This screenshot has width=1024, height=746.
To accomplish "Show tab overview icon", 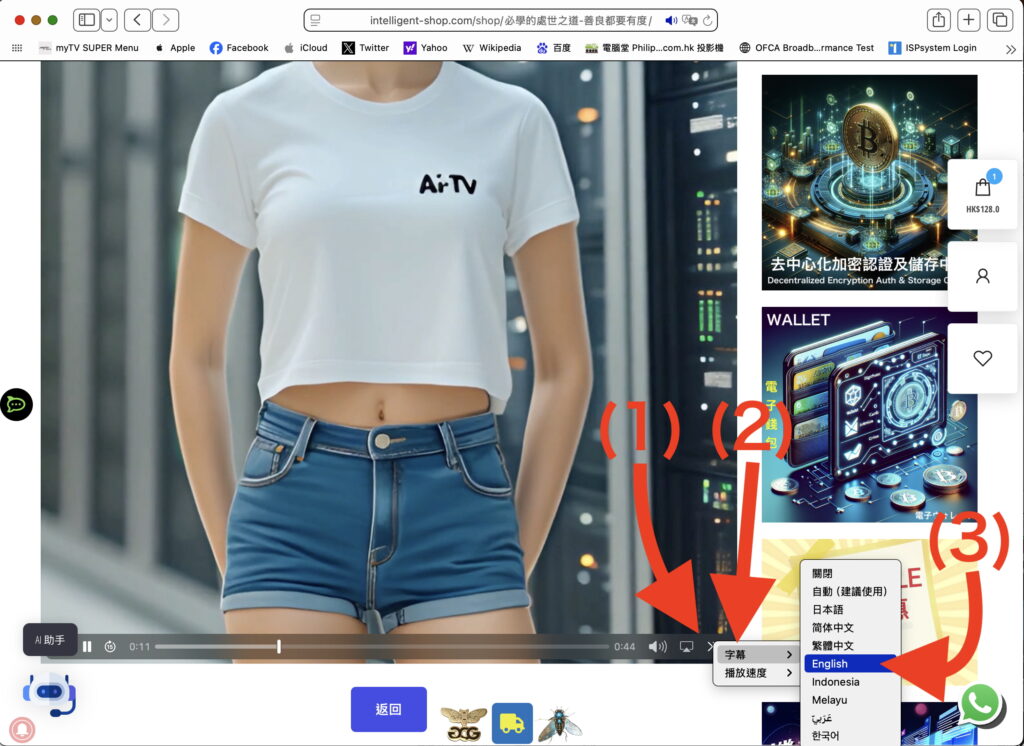I will (x=999, y=20).
